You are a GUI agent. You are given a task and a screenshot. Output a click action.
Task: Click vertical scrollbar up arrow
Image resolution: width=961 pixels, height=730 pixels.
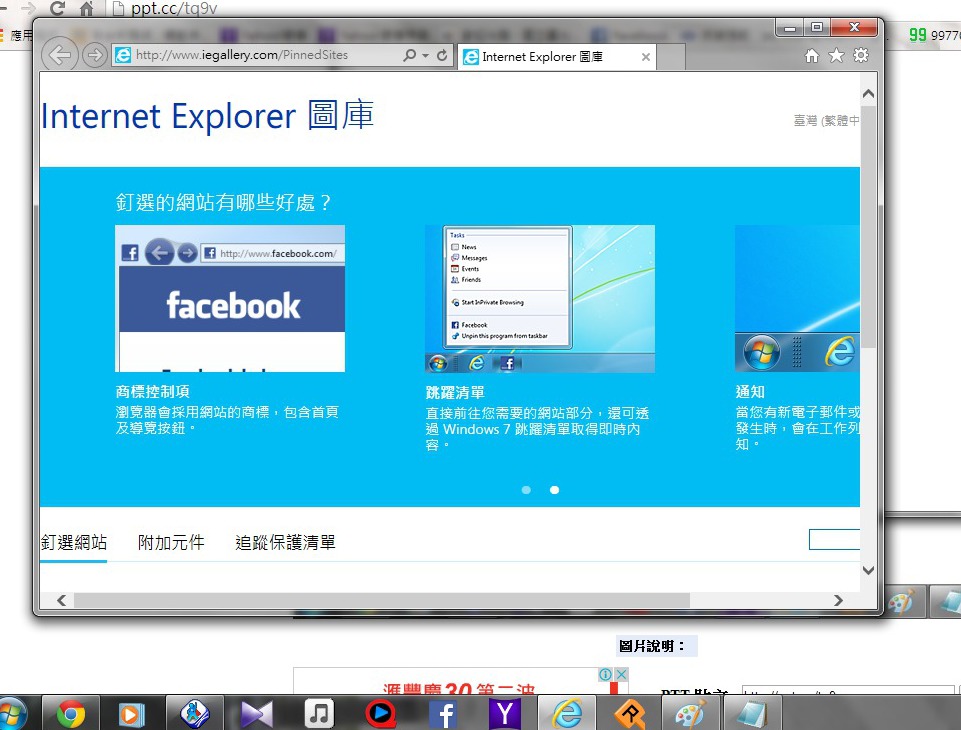click(x=868, y=94)
